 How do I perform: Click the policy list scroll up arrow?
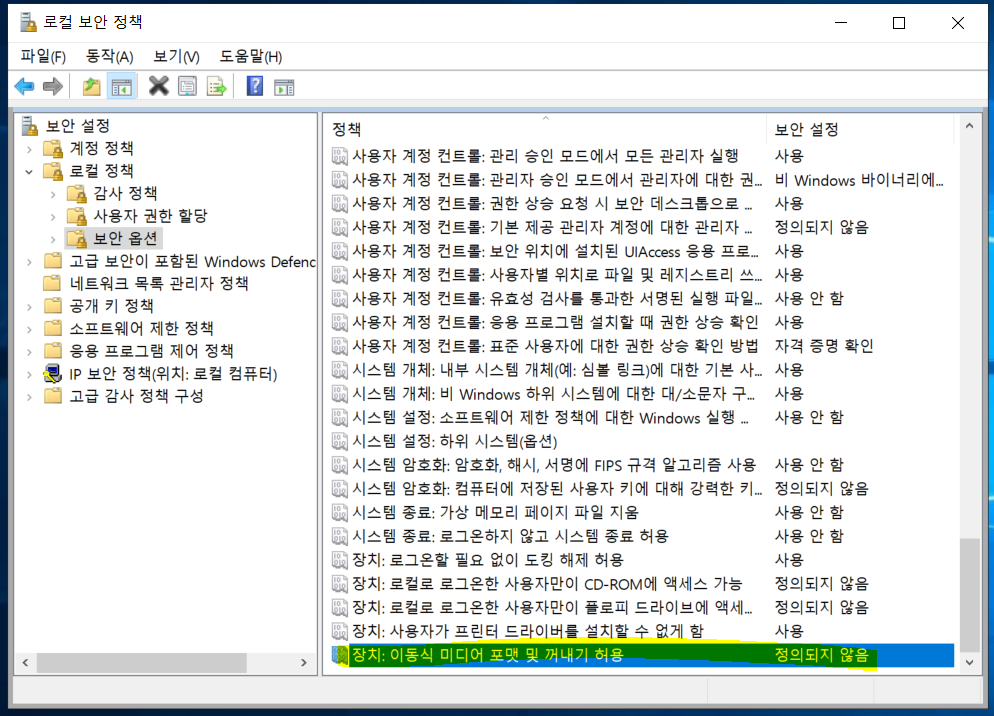[x=969, y=126]
